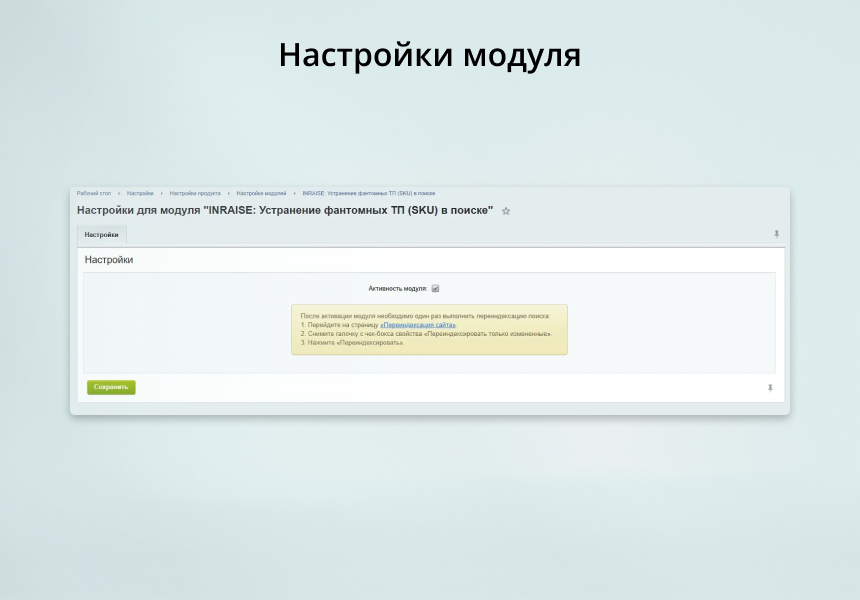
Task: Expand the arrow after Настройки продукта
Action: (x=230, y=193)
